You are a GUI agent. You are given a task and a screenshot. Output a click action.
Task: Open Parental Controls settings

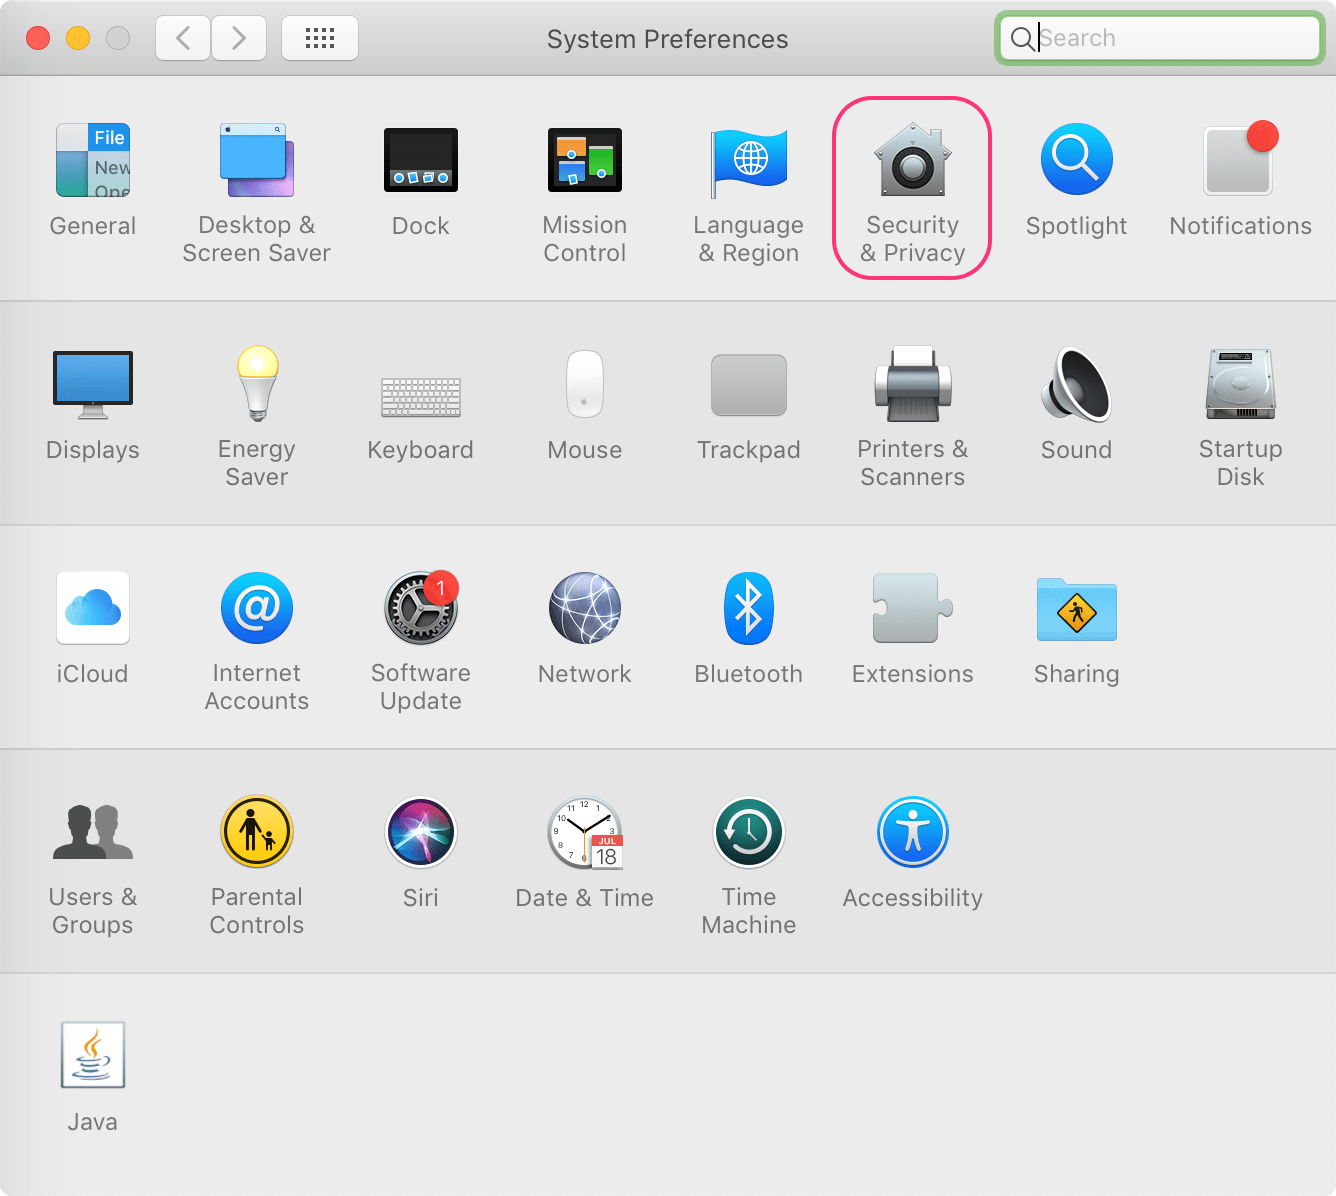[257, 833]
